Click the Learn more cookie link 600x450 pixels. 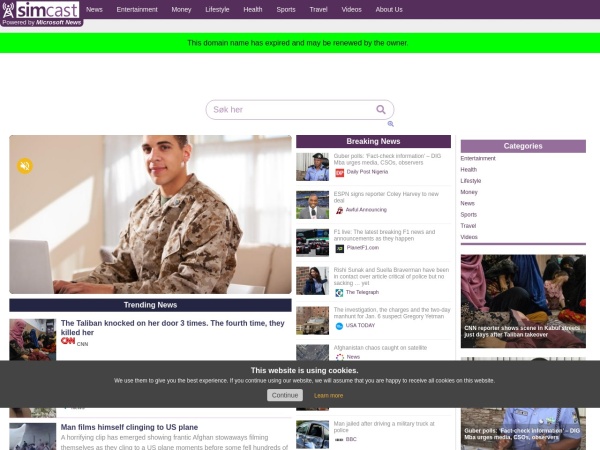(x=328, y=396)
